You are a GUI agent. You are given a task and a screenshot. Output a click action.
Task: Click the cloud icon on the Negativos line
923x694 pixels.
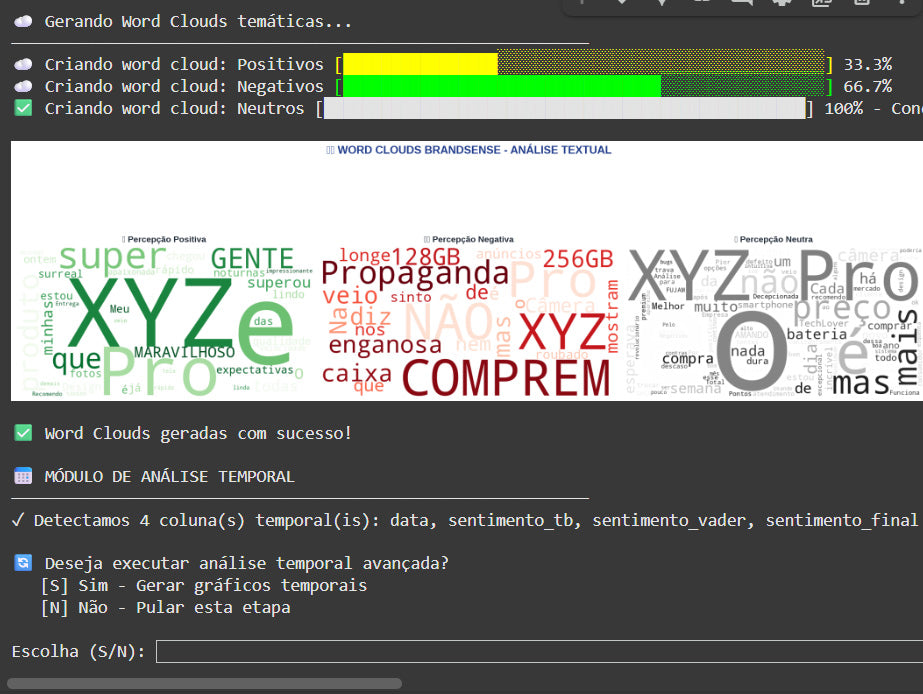[x=23, y=86]
